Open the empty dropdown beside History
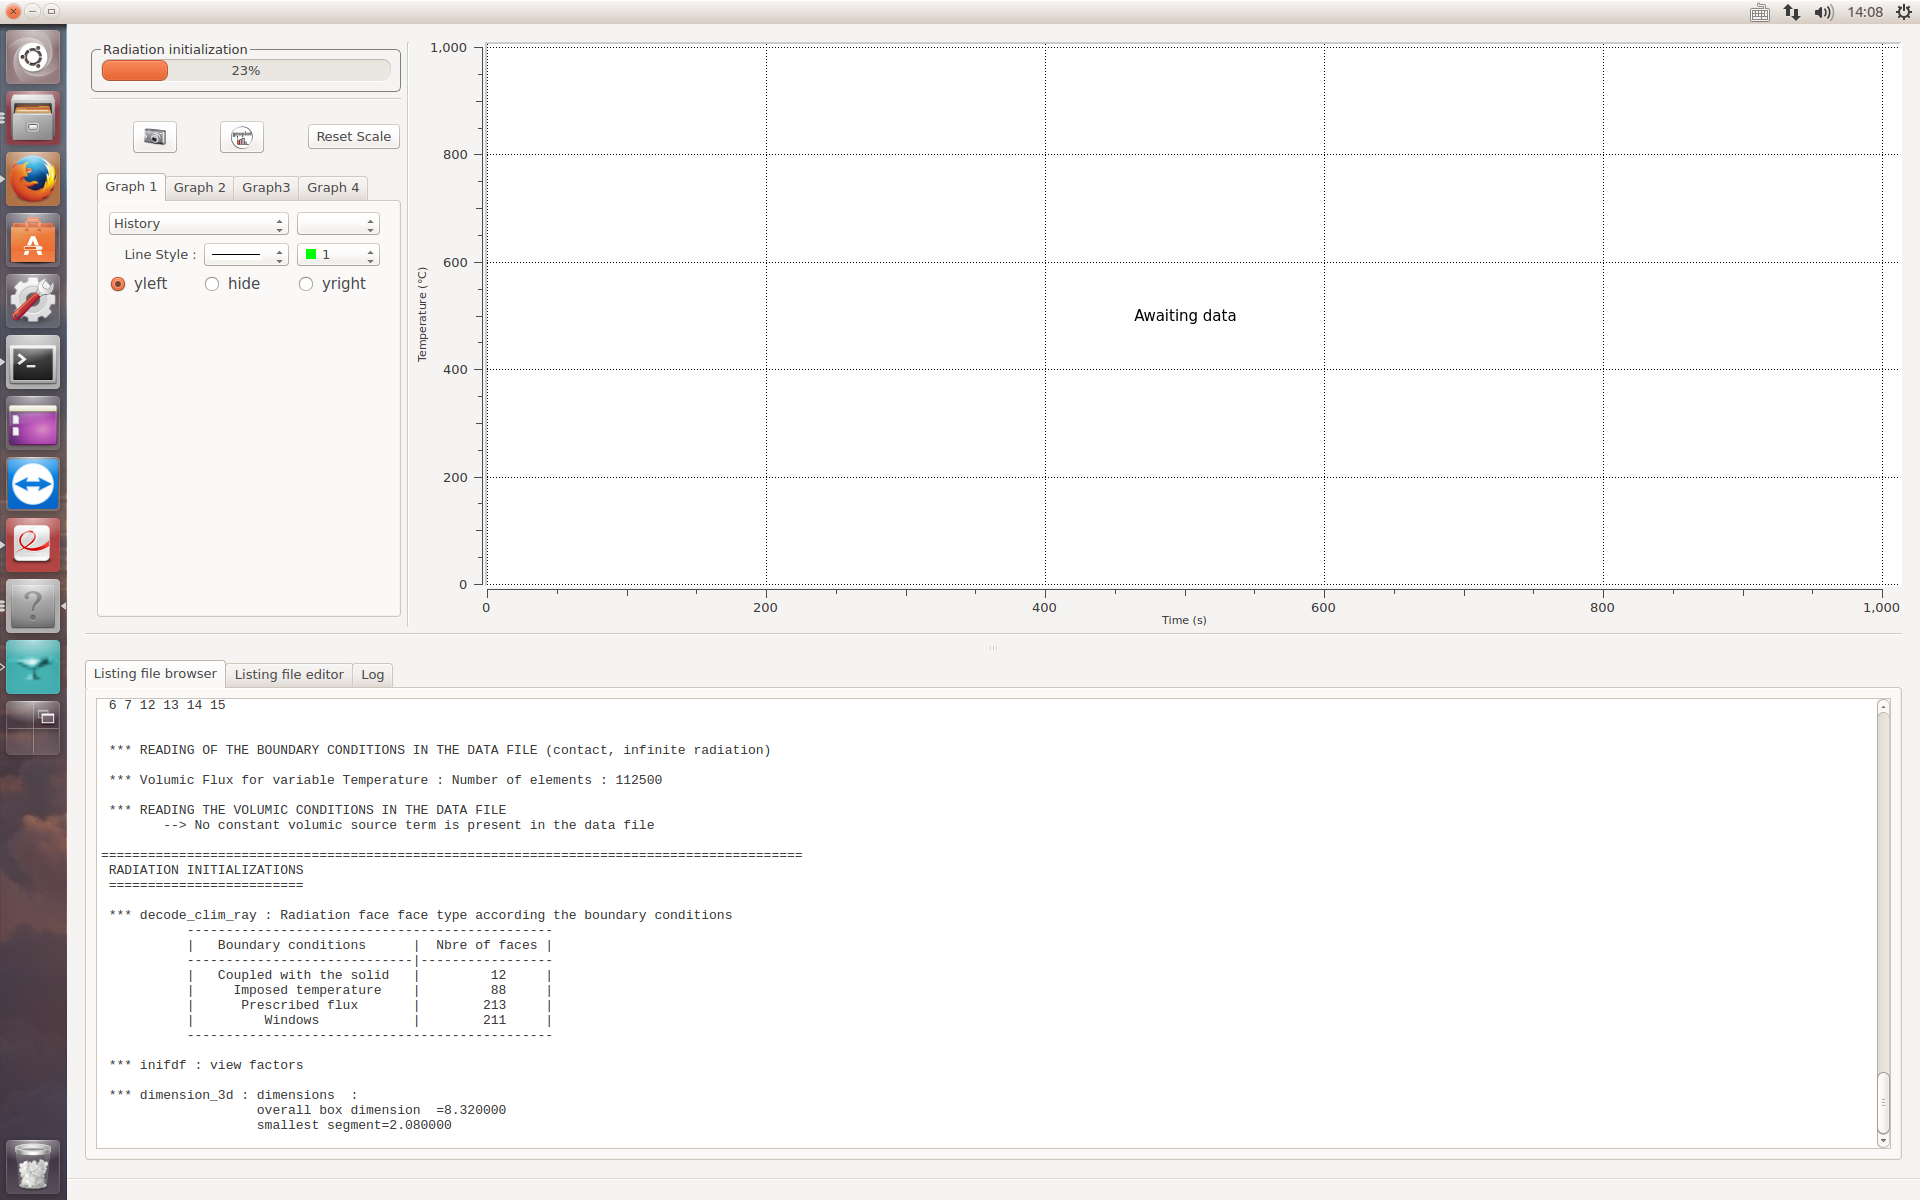Image resolution: width=1920 pixels, height=1200 pixels. pyautogui.click(x=338, y=224)
